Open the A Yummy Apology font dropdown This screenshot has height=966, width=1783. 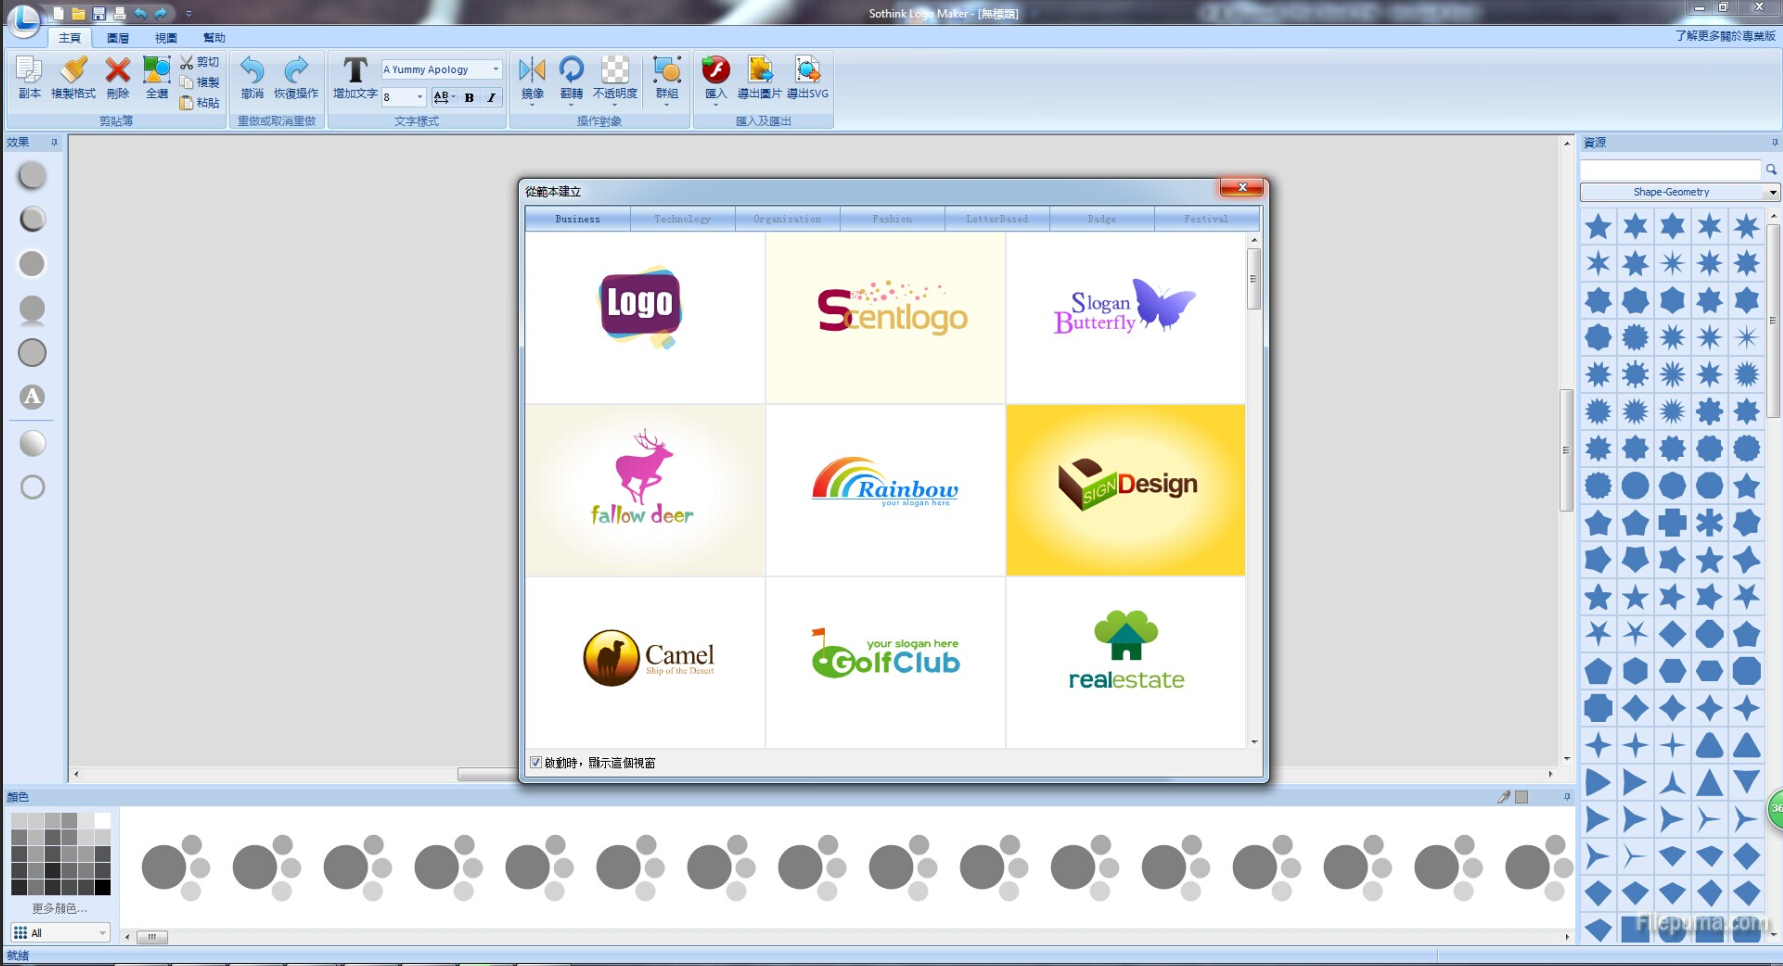click(x=496, y=69)
